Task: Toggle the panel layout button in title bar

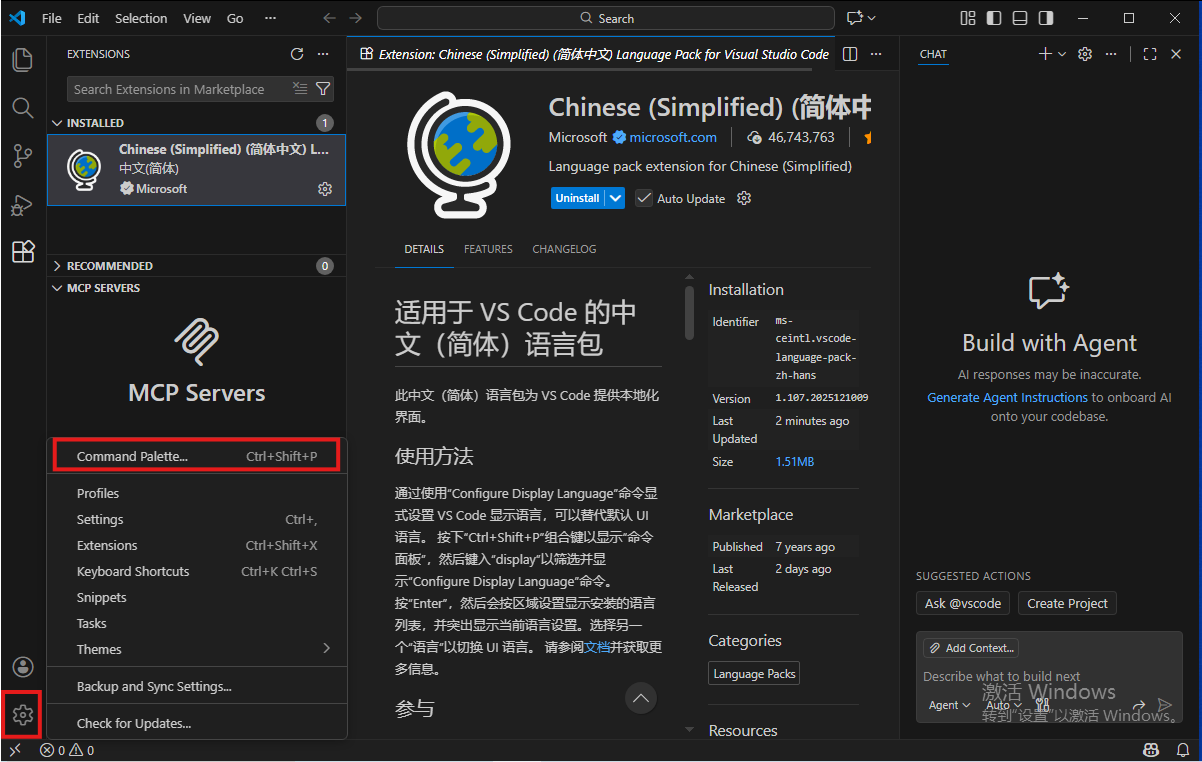Action: pos(1019,18)
